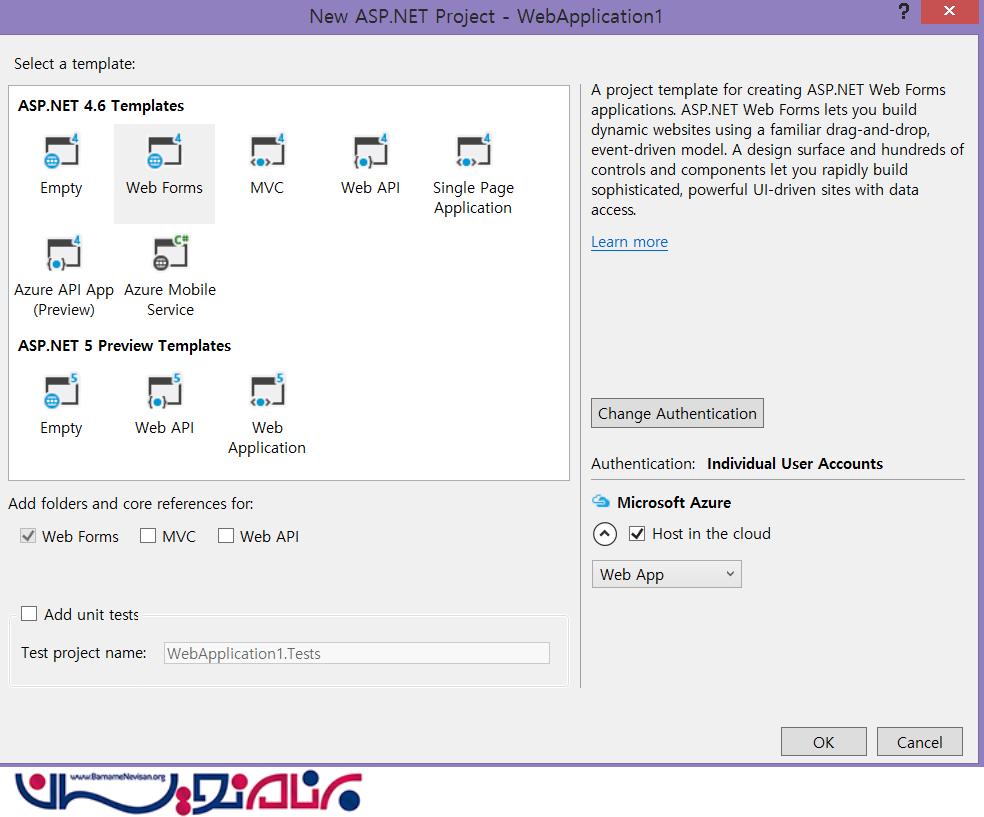Viewport: 984px width, 817px height.
Task: Click the Cancel button
Action: 919,742
